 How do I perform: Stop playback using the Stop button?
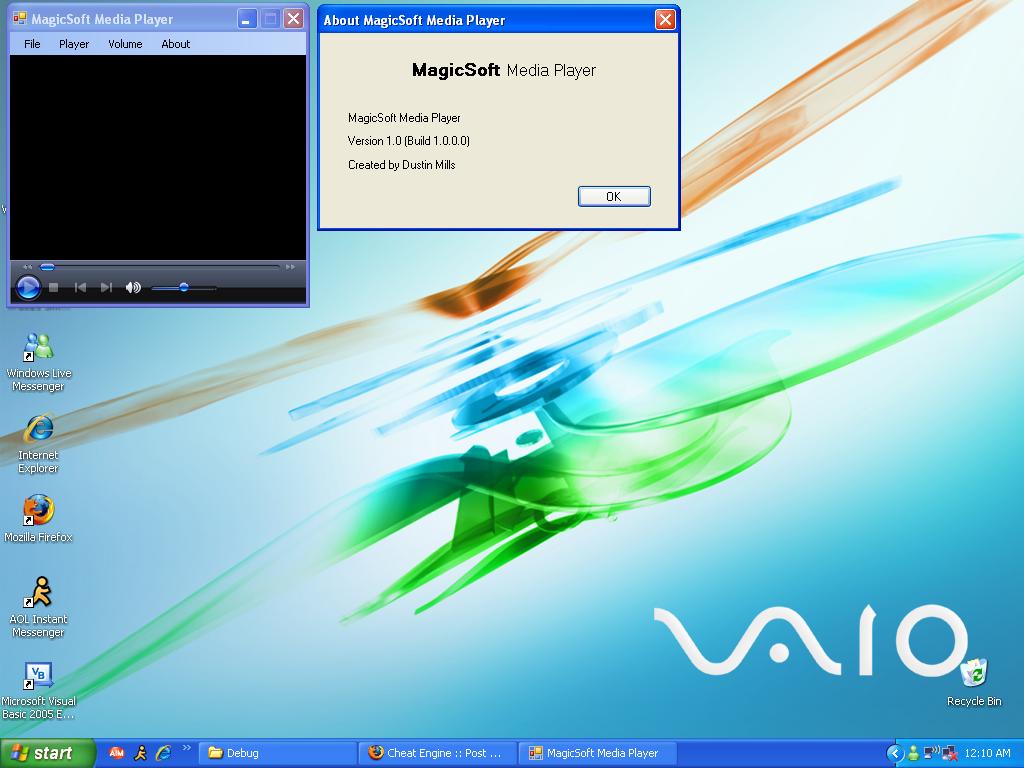click(x=54, y=287)
